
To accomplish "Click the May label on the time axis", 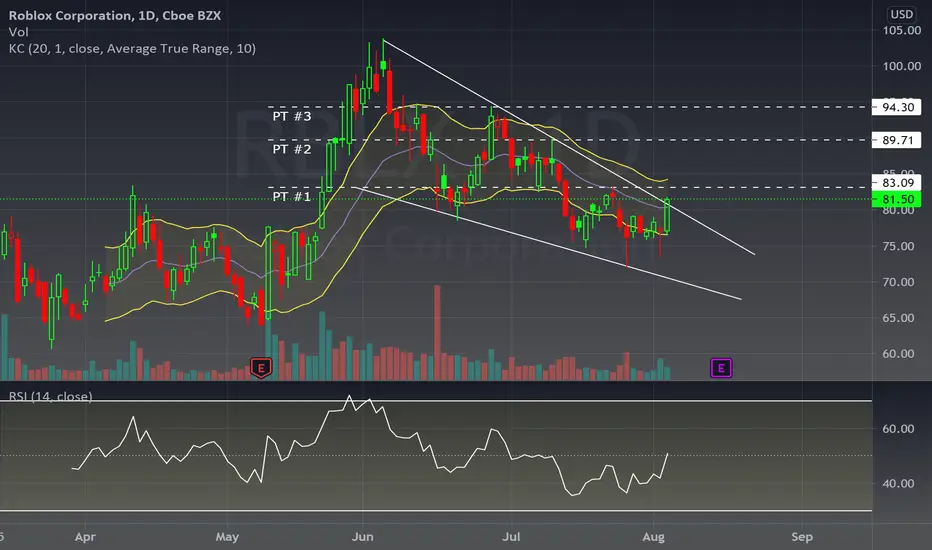I will point(227,537).
